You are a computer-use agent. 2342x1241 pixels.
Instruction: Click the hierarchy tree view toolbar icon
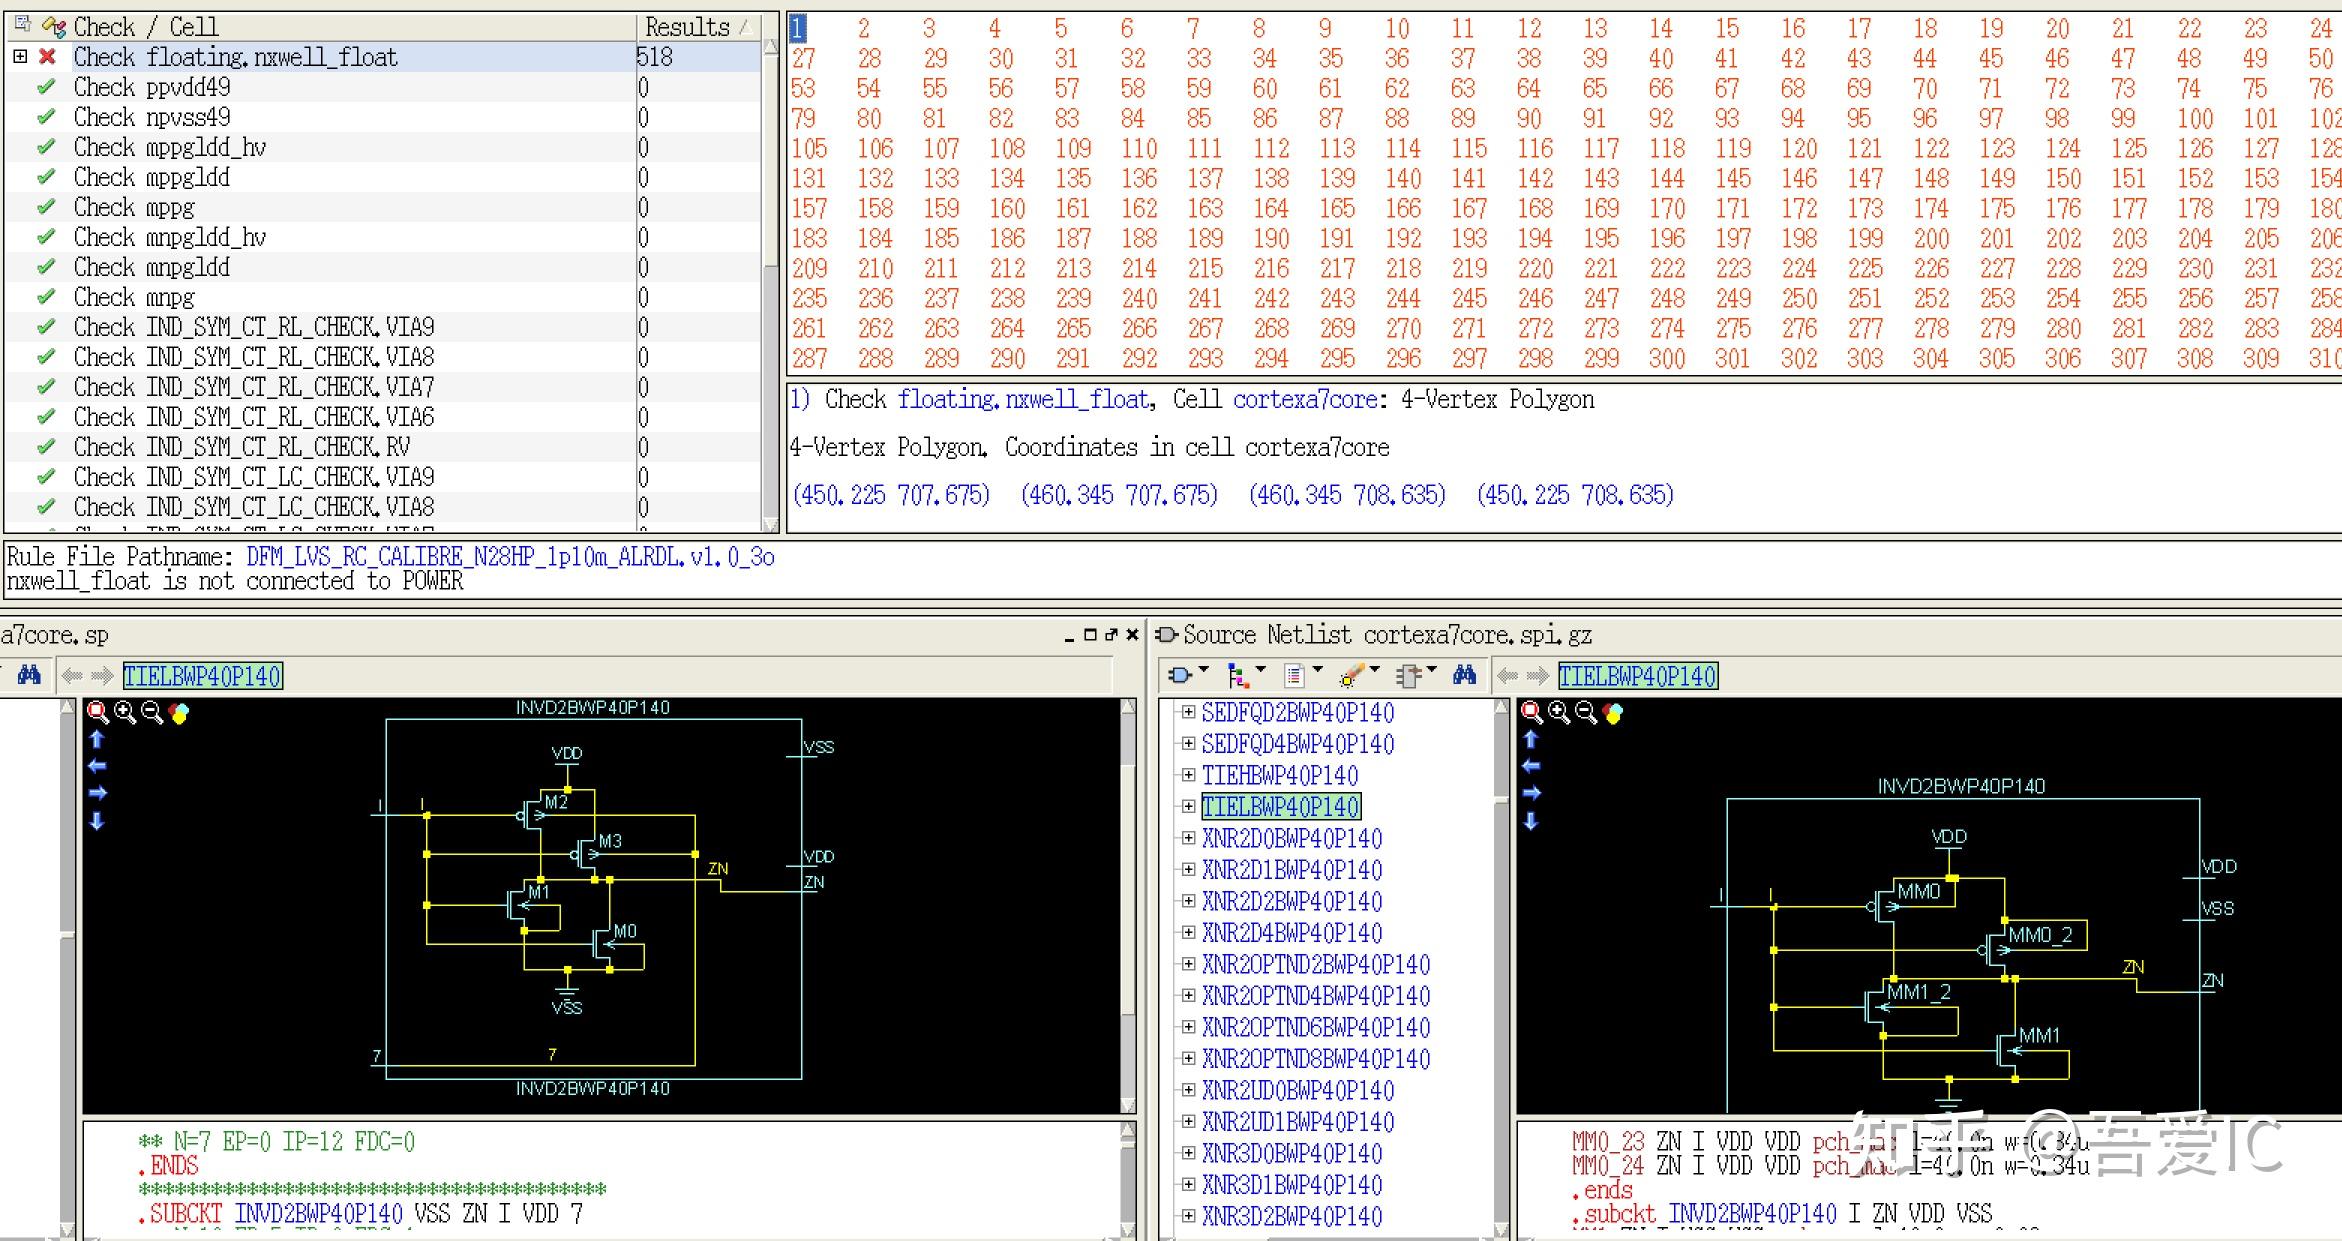pyautogui.click(x=1238, y=676)
